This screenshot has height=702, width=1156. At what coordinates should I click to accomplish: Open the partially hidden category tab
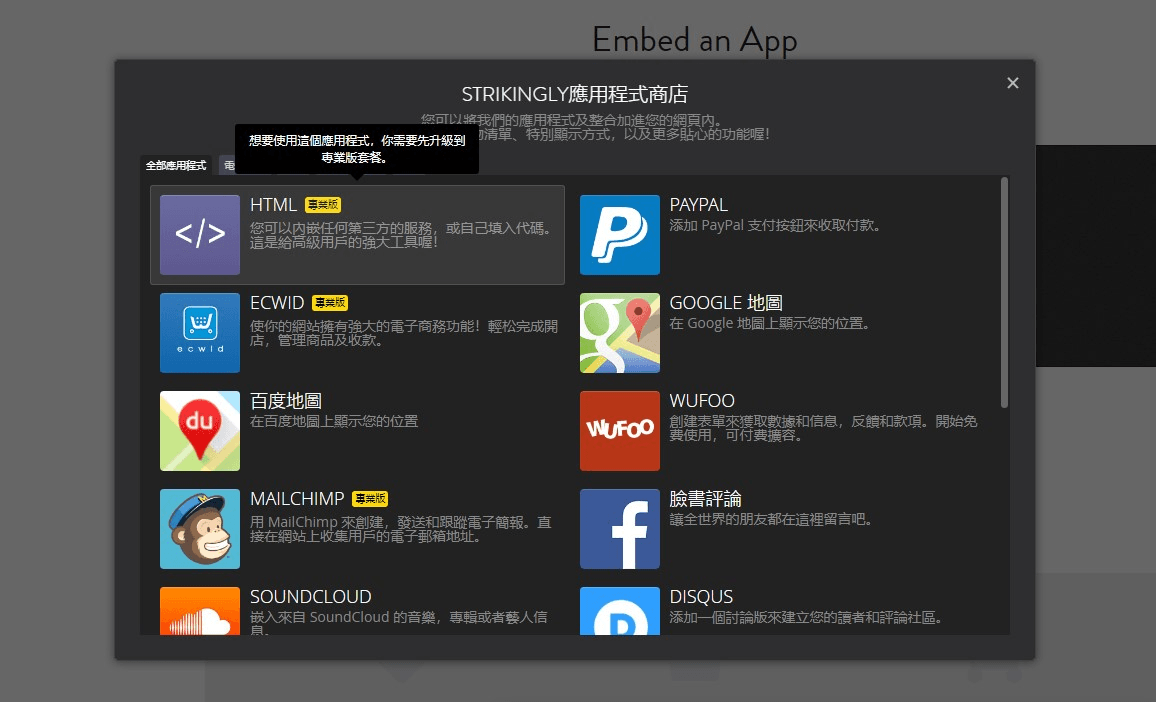coord(231,165)
